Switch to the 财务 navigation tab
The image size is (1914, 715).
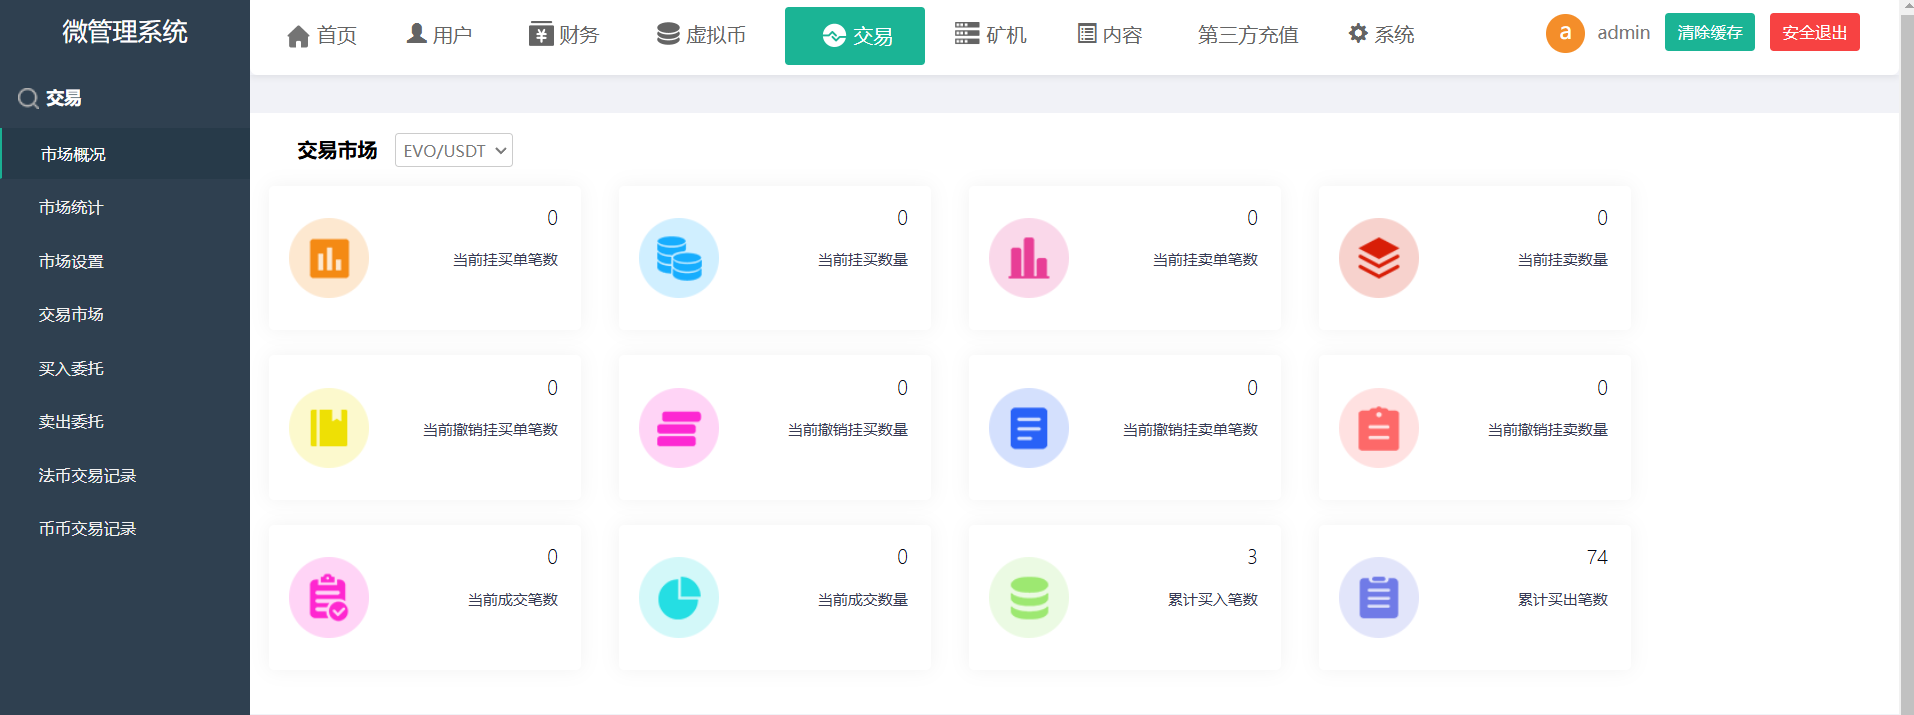click(x=564, y=35)
